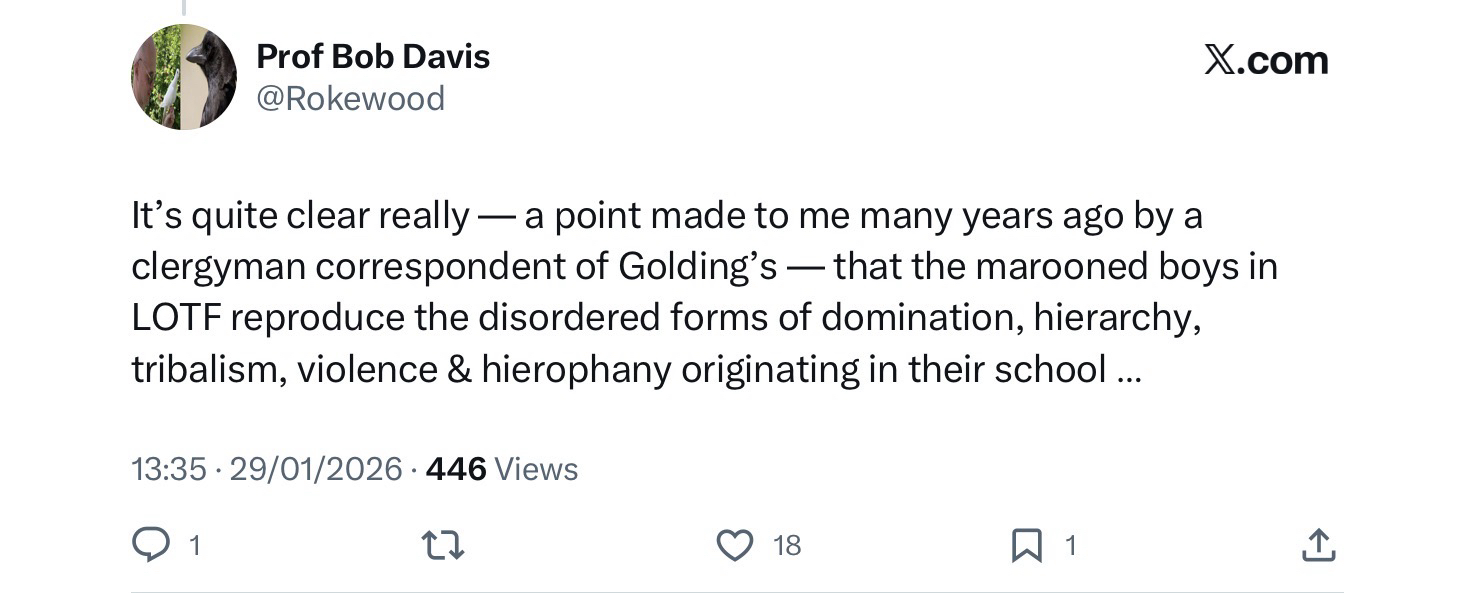View the 446 view count number
This screenshot has height=593, width=1475.
click(x=456, y=468)
